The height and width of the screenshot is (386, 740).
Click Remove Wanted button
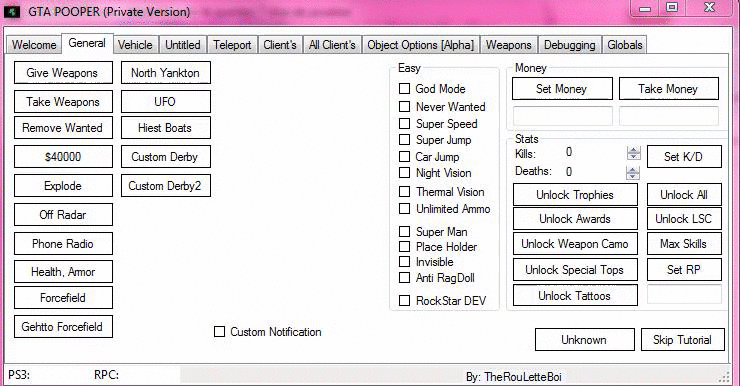pyautogui.click(x=63, y=127)
